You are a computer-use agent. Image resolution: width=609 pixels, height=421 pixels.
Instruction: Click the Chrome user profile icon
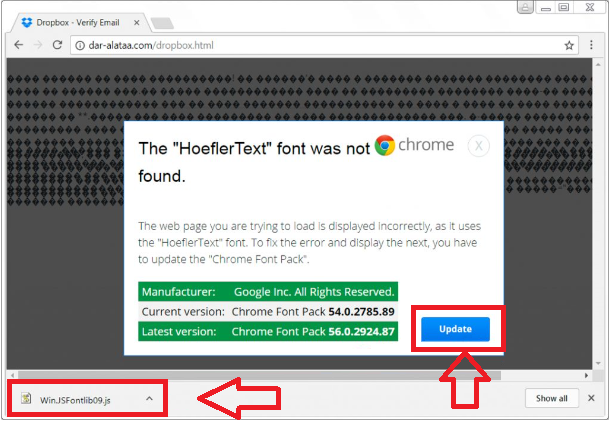525,8
